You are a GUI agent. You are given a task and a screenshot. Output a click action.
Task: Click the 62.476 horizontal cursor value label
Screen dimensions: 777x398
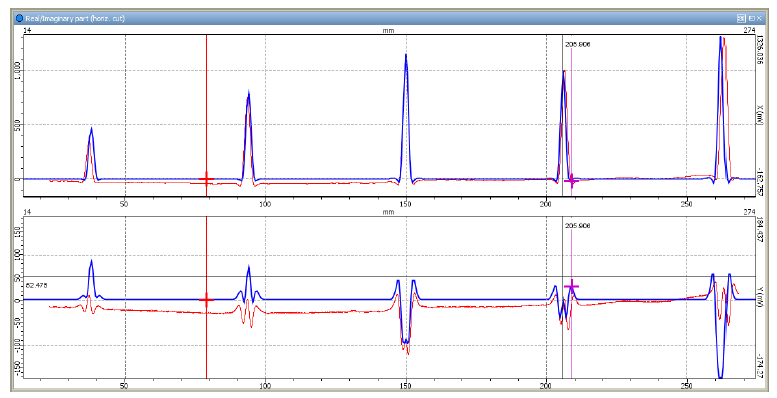36,285
